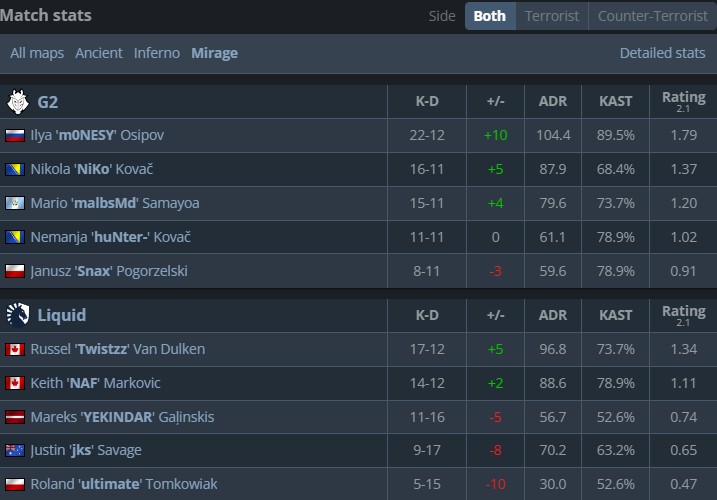
Task: Click the Polish flag beside Snax
Action: (x=15, y=271)
